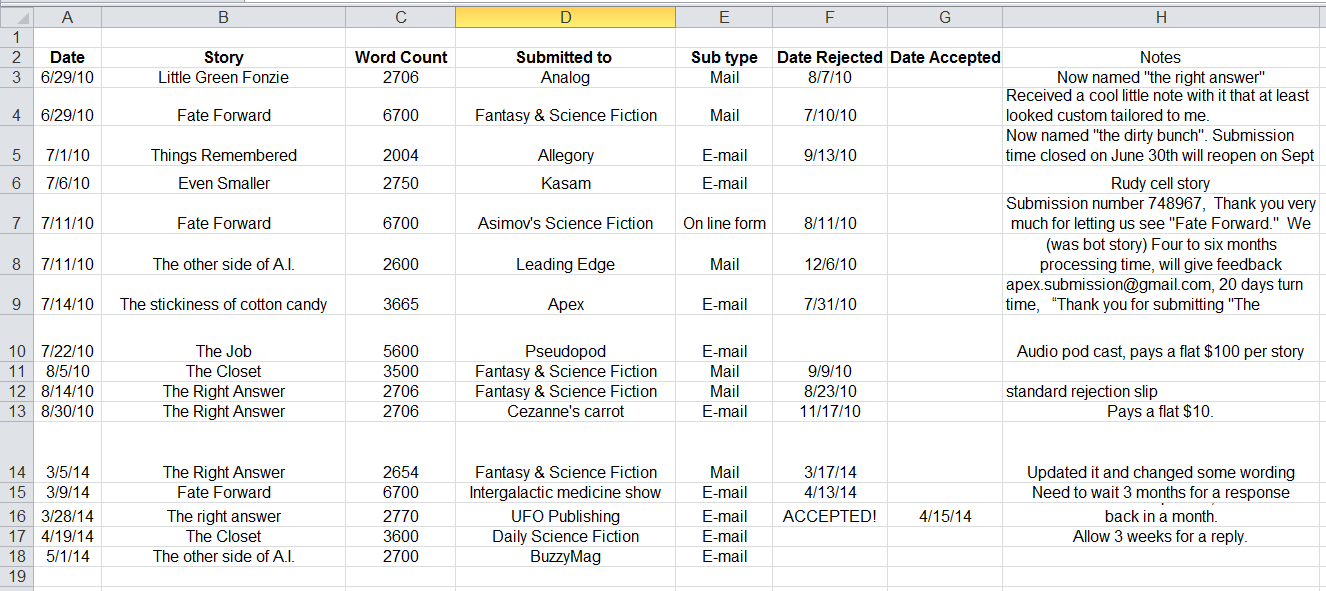The image size is (1326, 591).
Task: Click the "On line form" cell
Action: tap(724, 223)
